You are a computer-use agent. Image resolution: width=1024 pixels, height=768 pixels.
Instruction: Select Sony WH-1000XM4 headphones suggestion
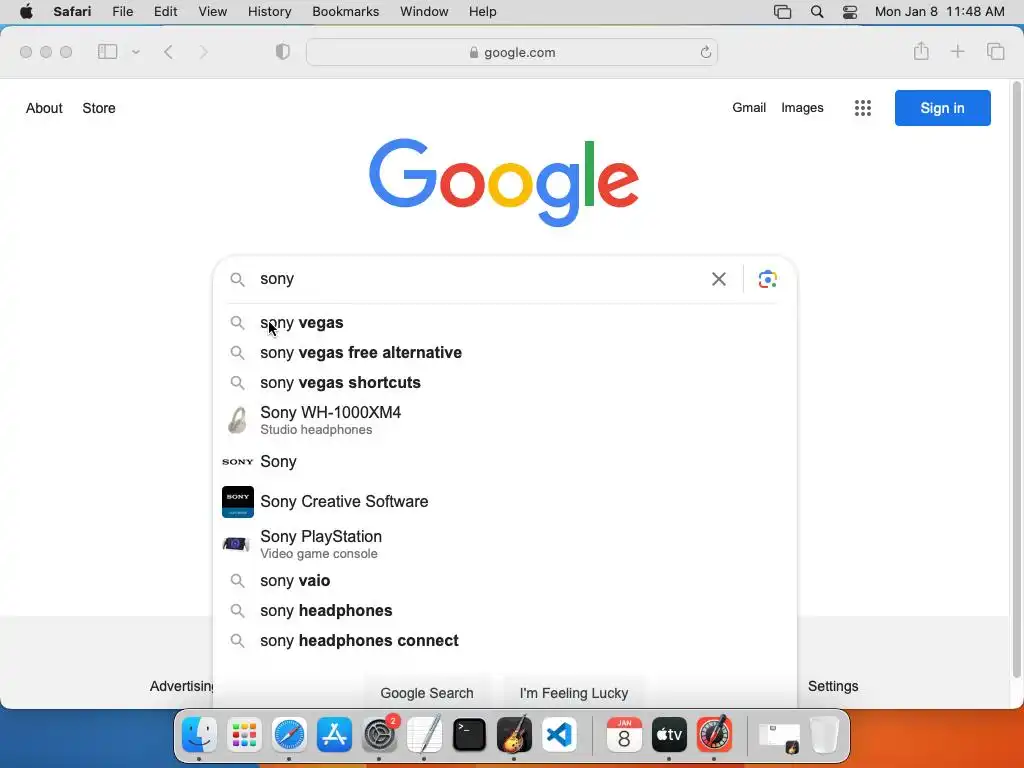pyautogui.click(x=504, y=420)
